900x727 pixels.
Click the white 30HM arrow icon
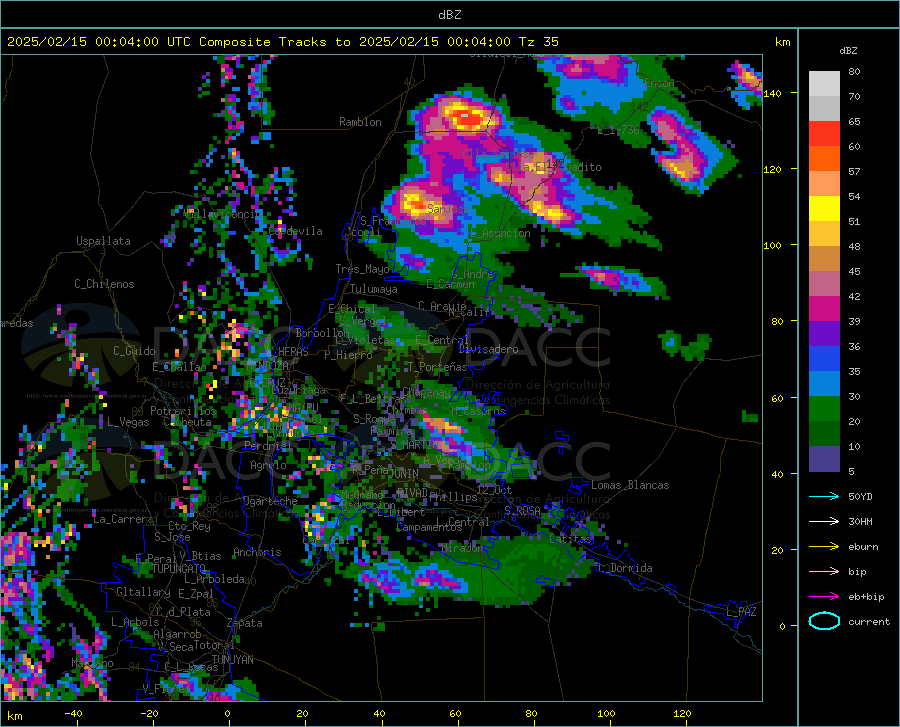[x=824, y=522]
